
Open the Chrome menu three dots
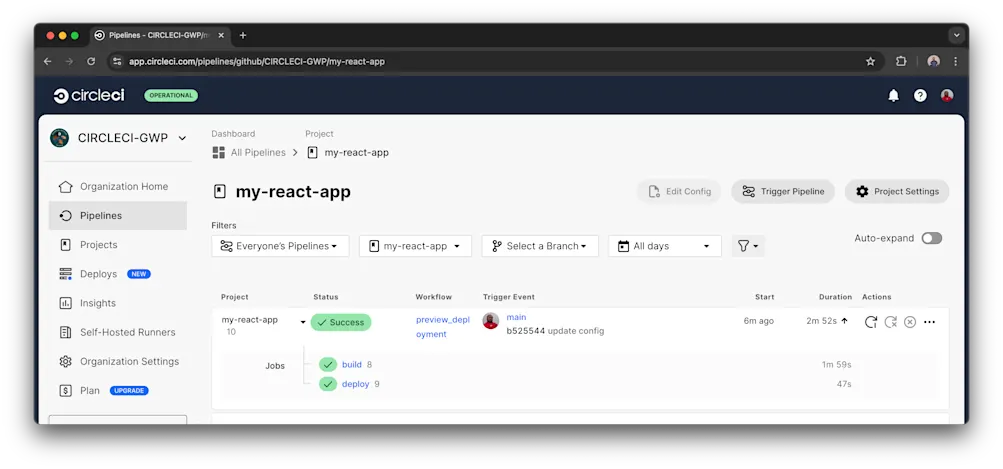(956, 61)
